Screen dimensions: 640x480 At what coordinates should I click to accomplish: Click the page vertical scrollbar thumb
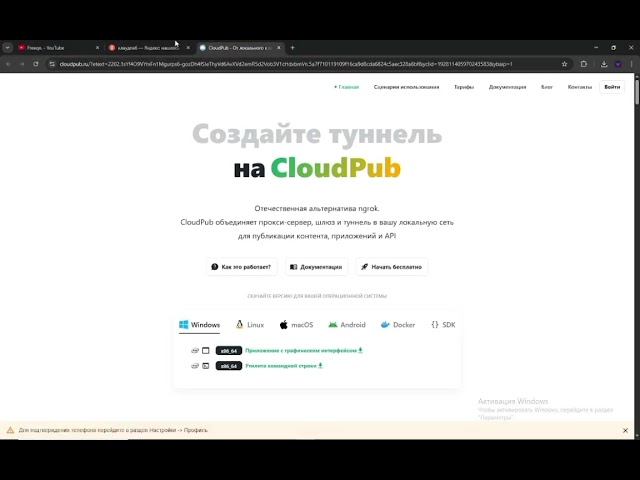[637, 90]
